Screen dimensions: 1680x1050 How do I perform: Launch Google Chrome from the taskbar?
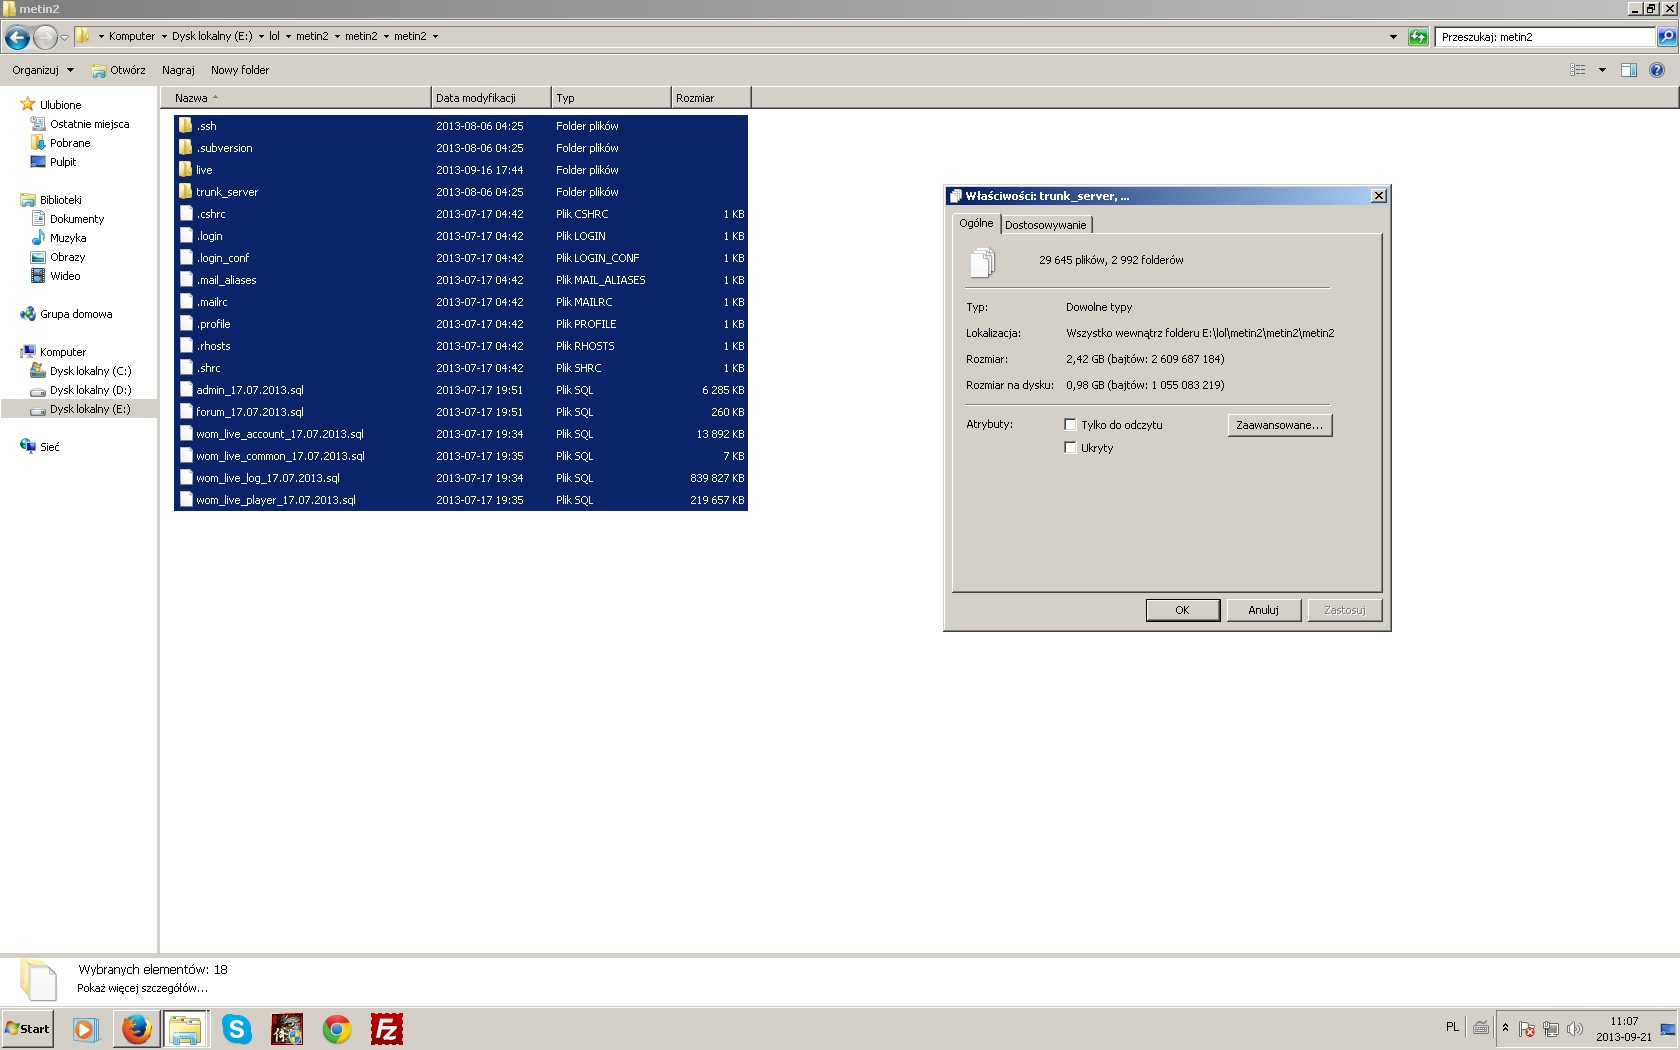pos(337,1029)
